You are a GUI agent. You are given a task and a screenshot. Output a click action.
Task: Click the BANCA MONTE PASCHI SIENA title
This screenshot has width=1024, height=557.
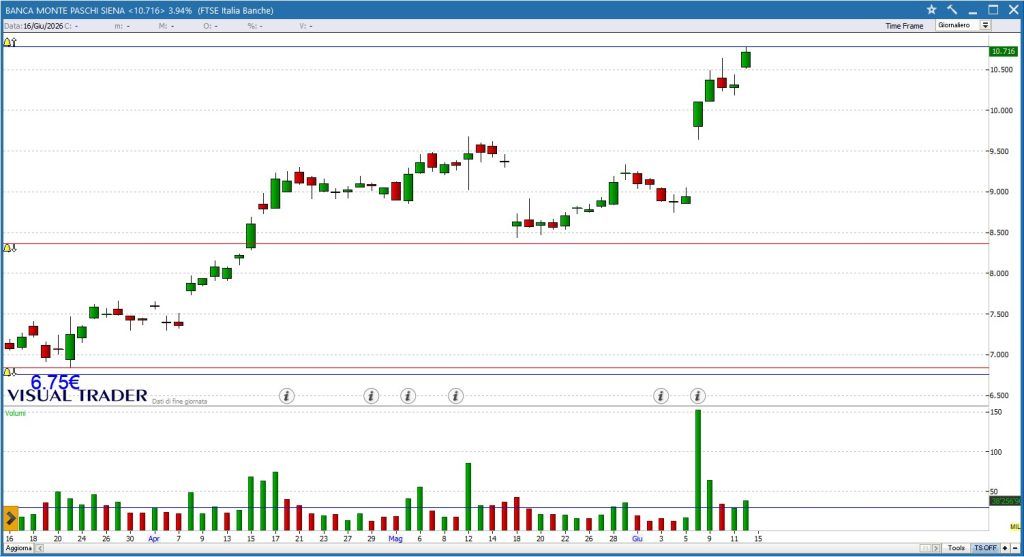click(65, 10)
